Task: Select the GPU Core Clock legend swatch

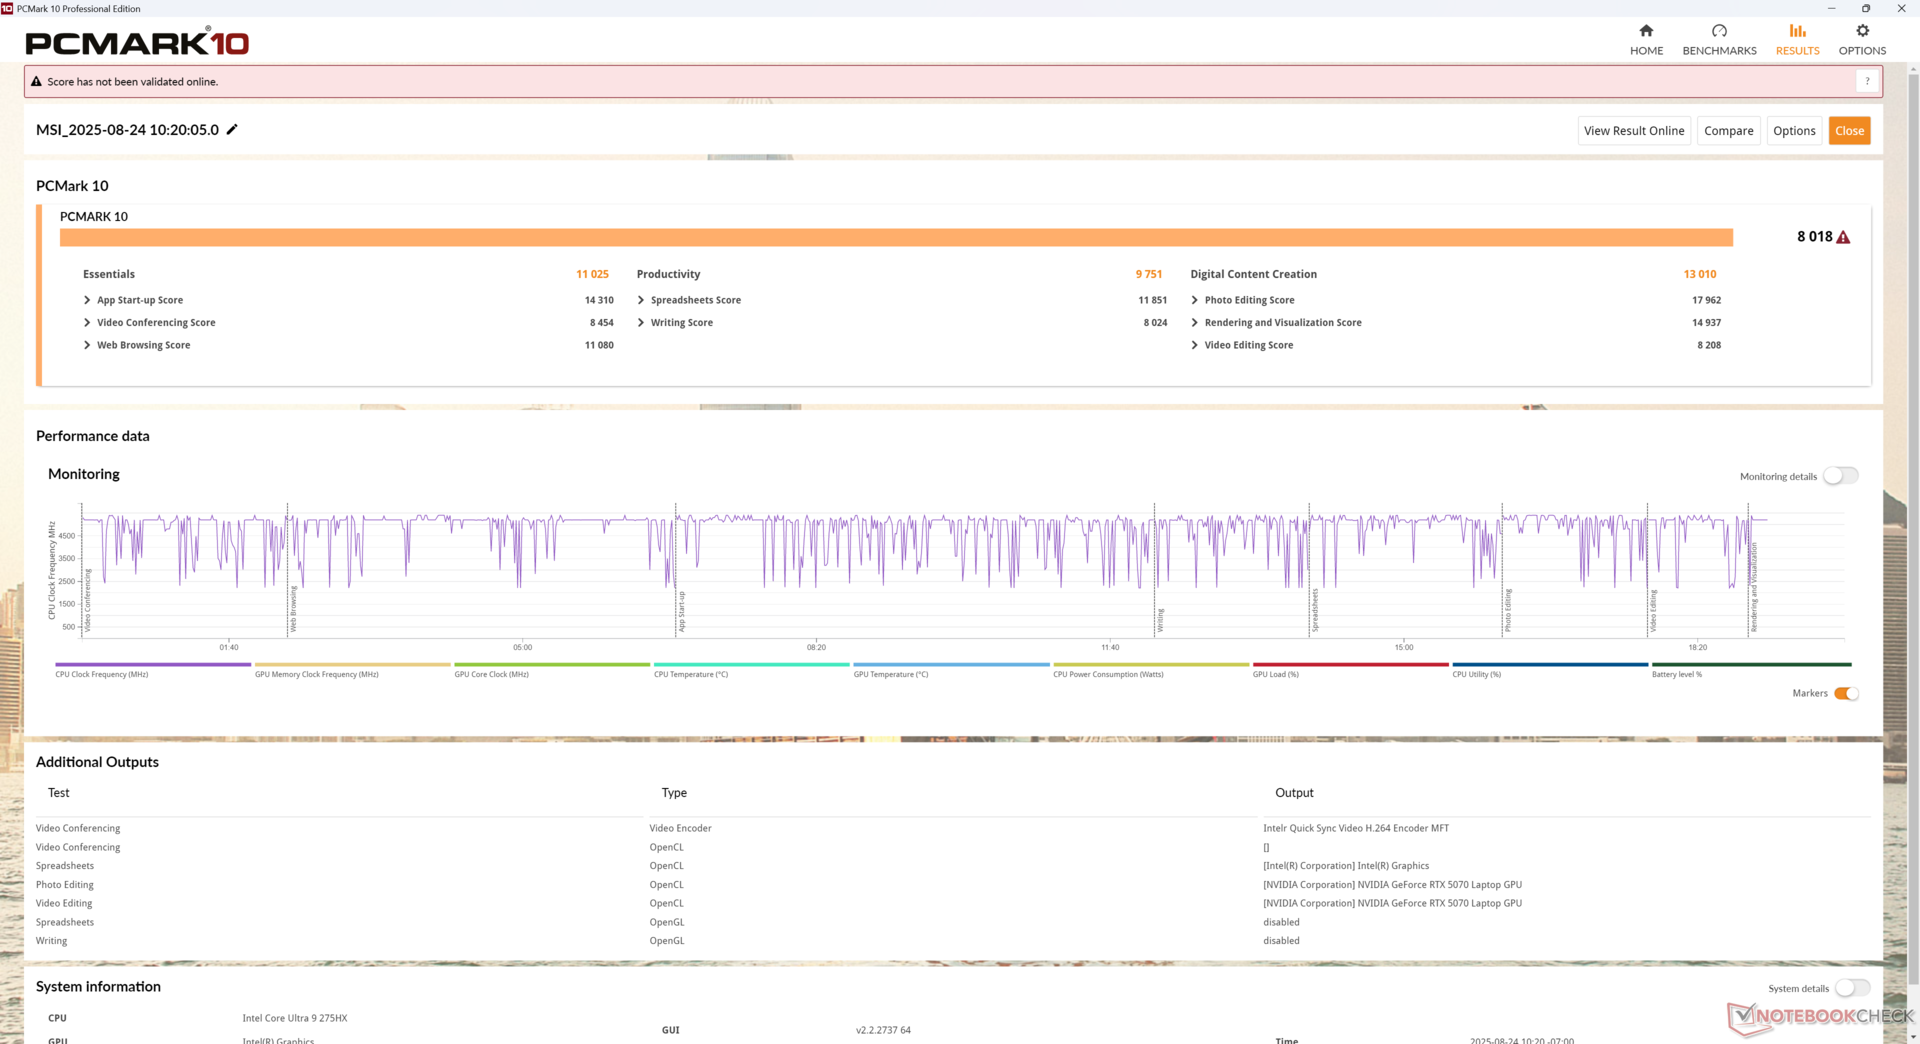Action: 552,664
